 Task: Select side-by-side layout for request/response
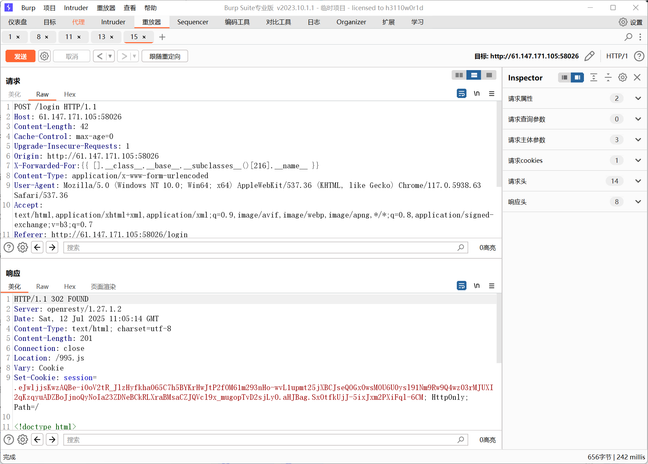point(459,75)
